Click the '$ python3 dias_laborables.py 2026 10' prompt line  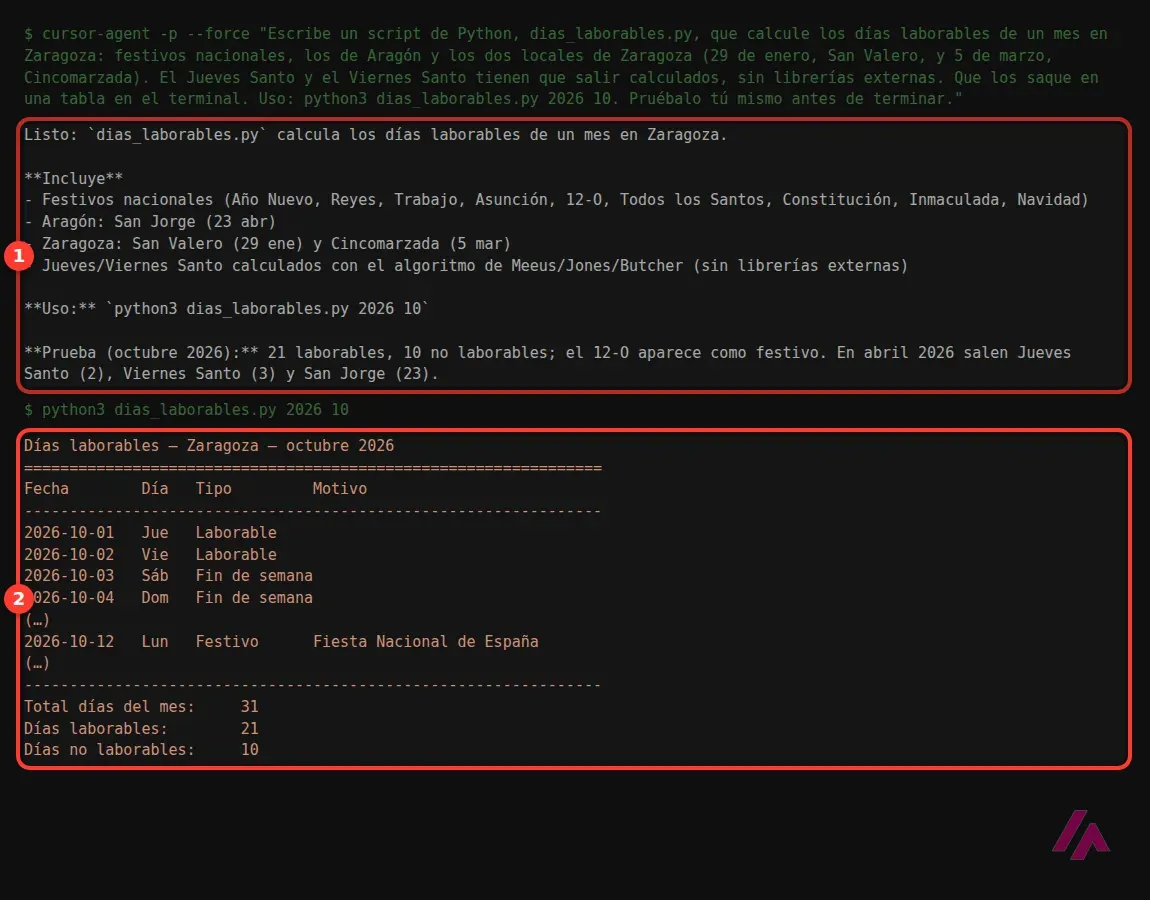click(186, 410)
